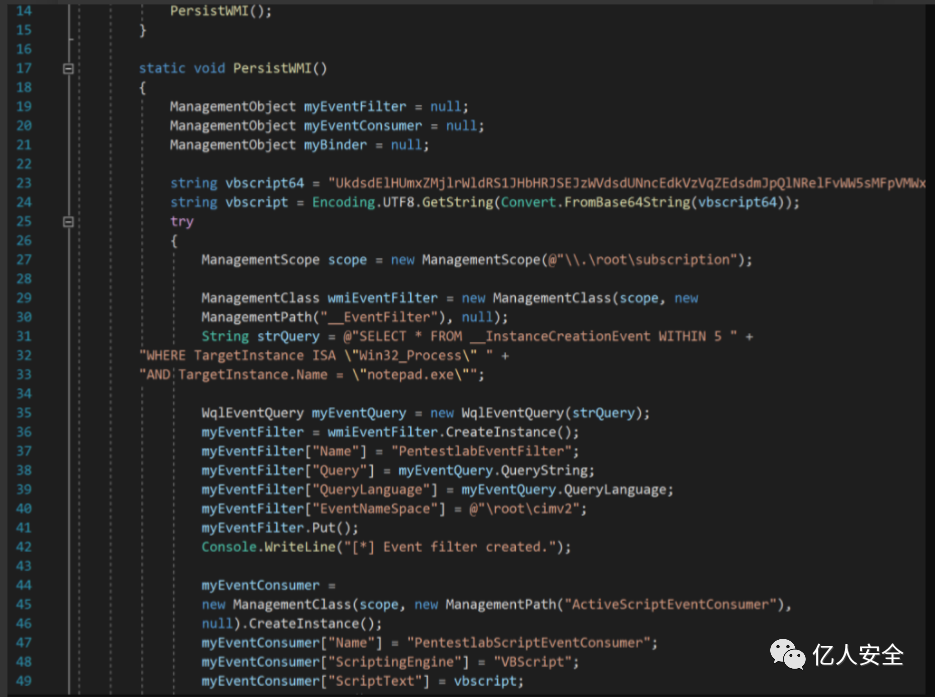The image size is (935, 697).
Task: Click "ActiveScriptEventConsumer" string on line 45
Action: [x=670, y=605]
